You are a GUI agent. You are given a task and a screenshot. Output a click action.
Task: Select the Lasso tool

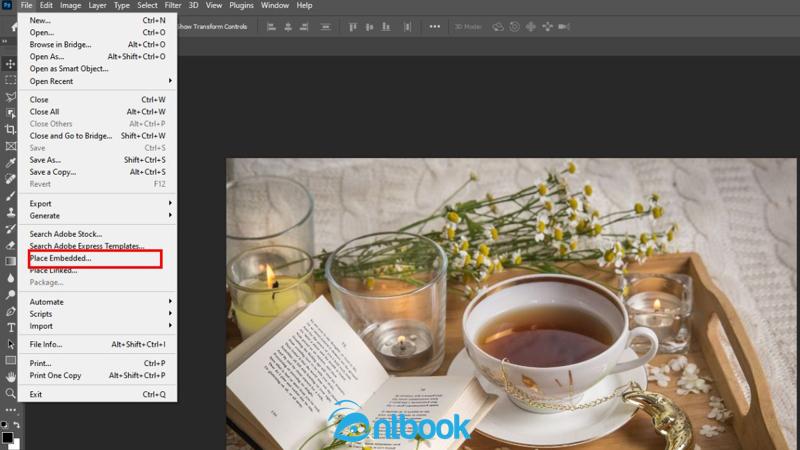tap(10, 97)
